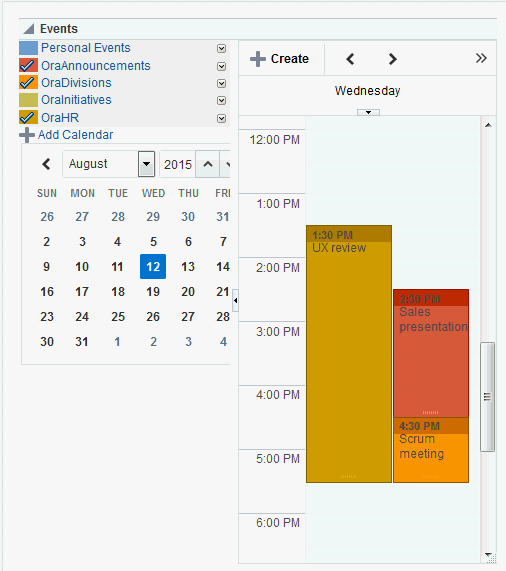506x571 pixels.
Task: Enable the OraInitiatives calendar
Action: pos(28,100)
